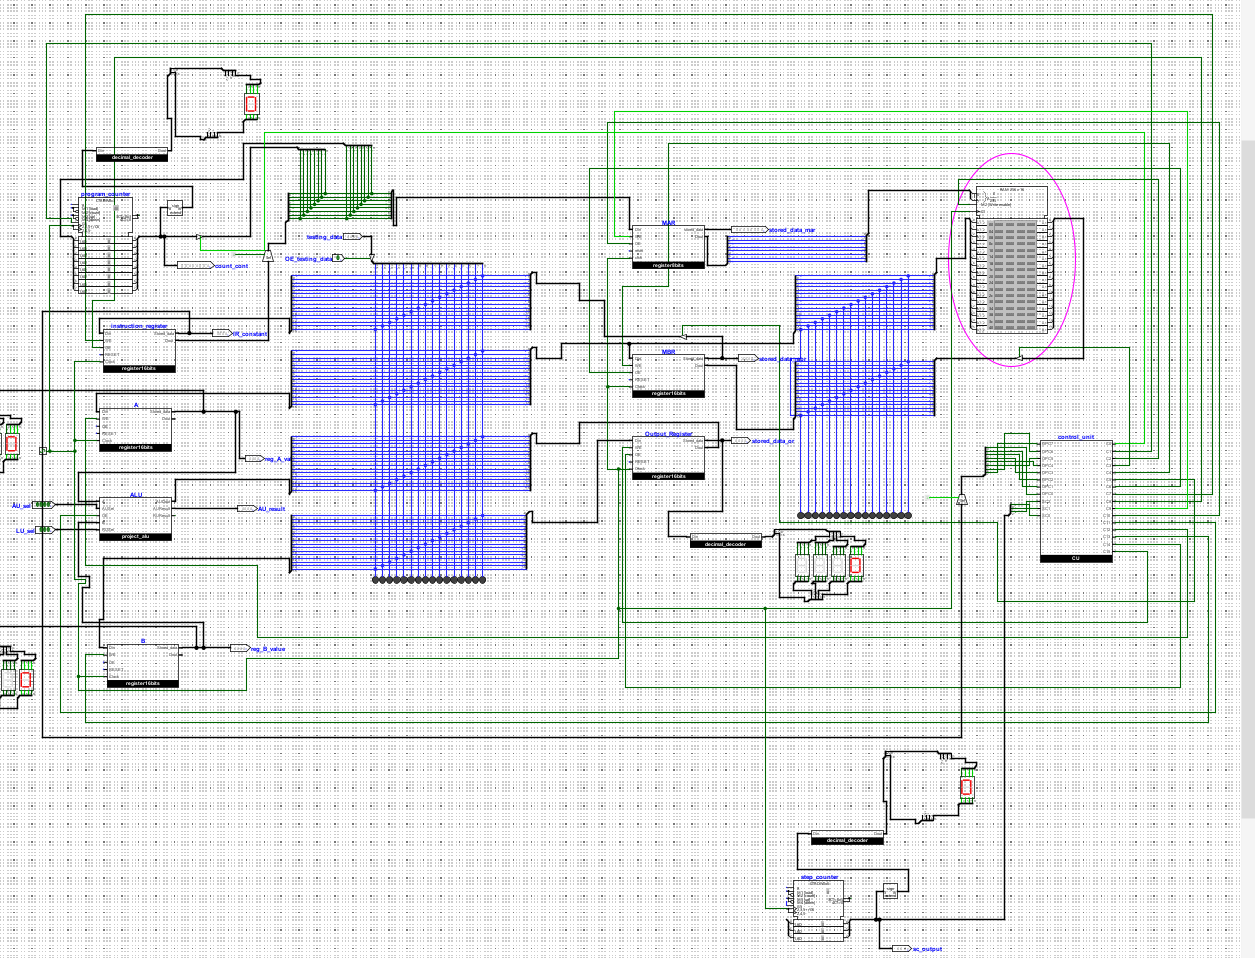Click red hex display in Output_Register digit group
The image size is (1255, 958).
point(855,565)
